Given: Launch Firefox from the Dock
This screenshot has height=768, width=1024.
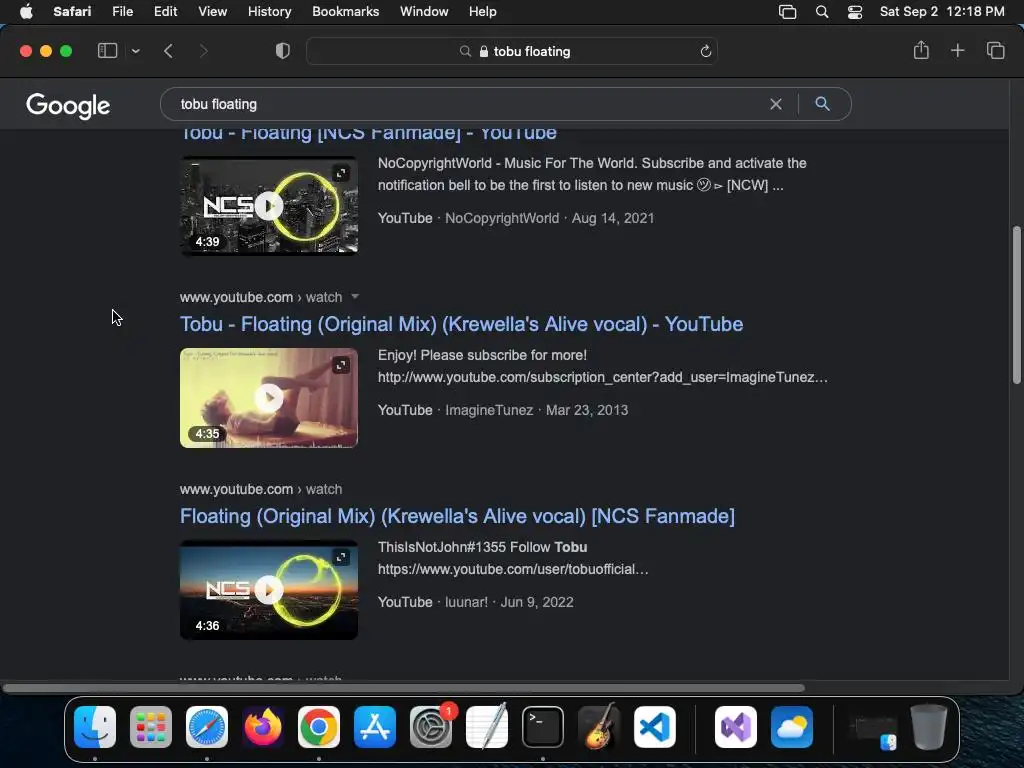Looking at the screenshot, I should pyautogui.click(x=263, y=727).
